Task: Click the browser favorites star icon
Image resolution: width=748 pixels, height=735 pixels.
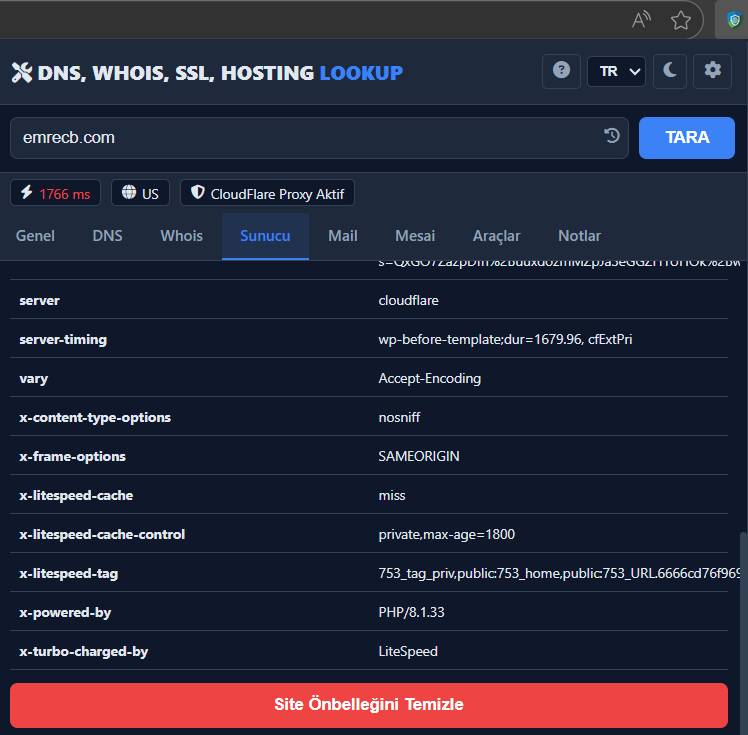Action: pos(681,20)
